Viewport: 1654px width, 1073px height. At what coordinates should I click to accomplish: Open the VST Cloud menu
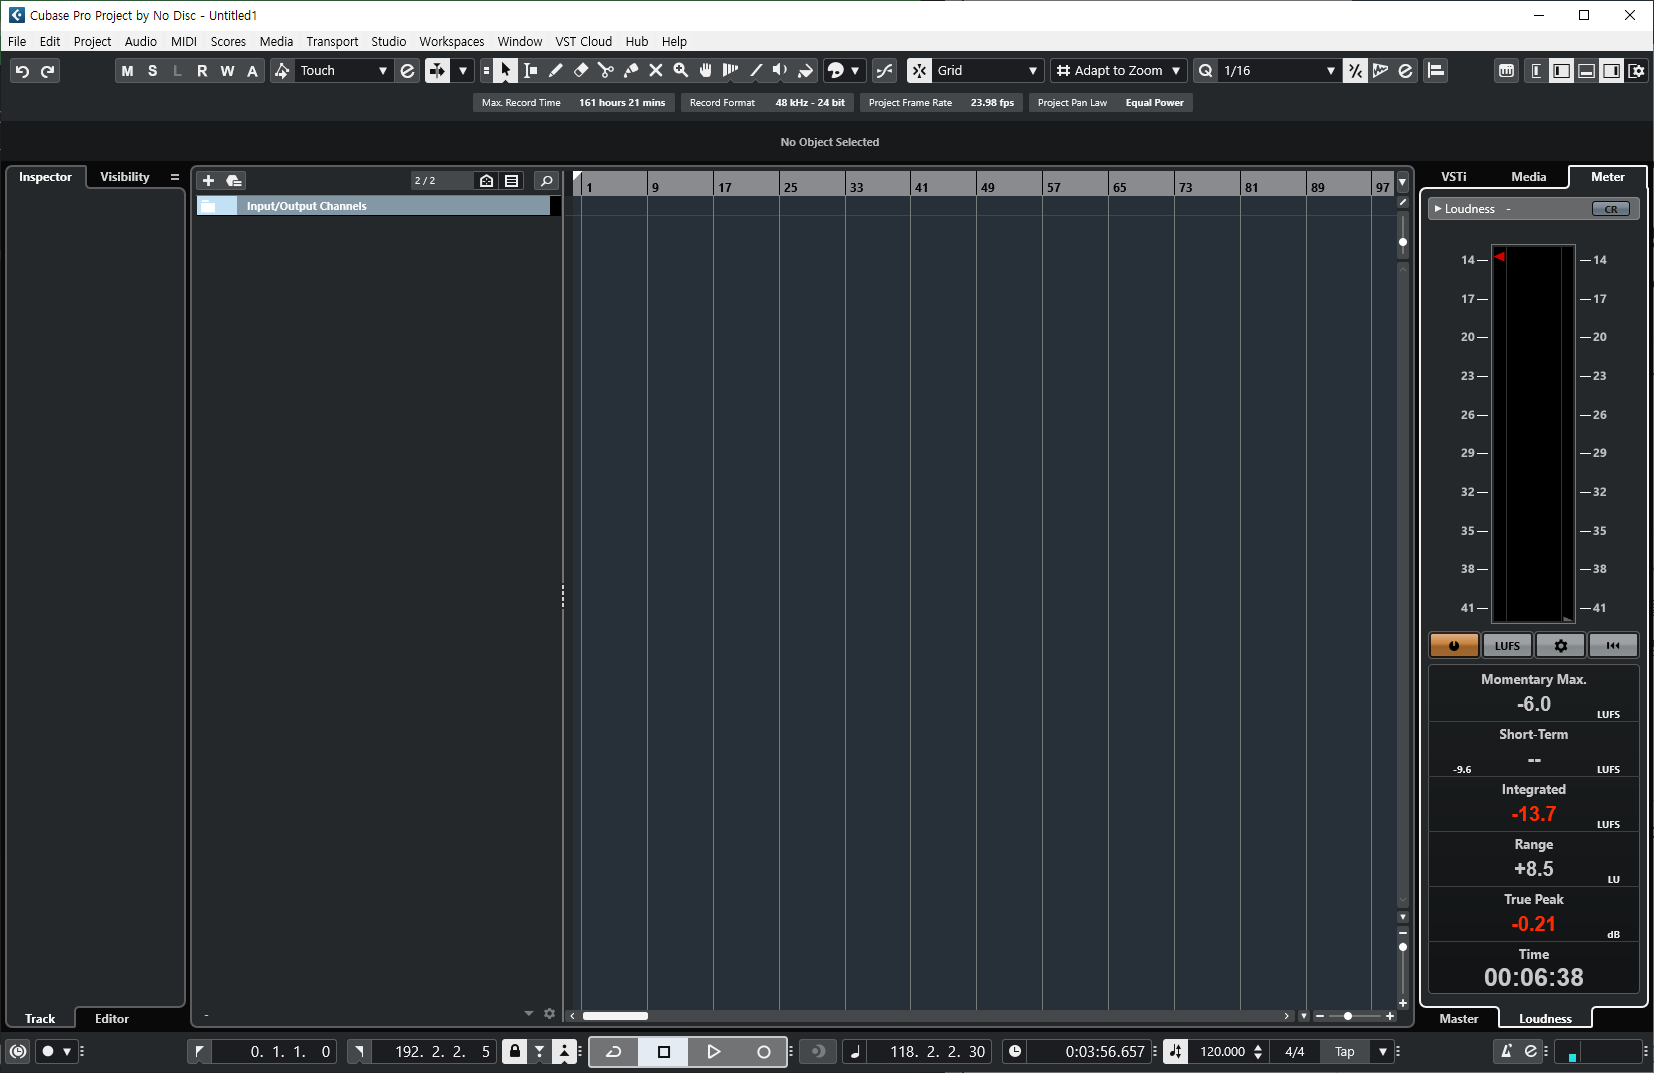[x=583, y=41]
